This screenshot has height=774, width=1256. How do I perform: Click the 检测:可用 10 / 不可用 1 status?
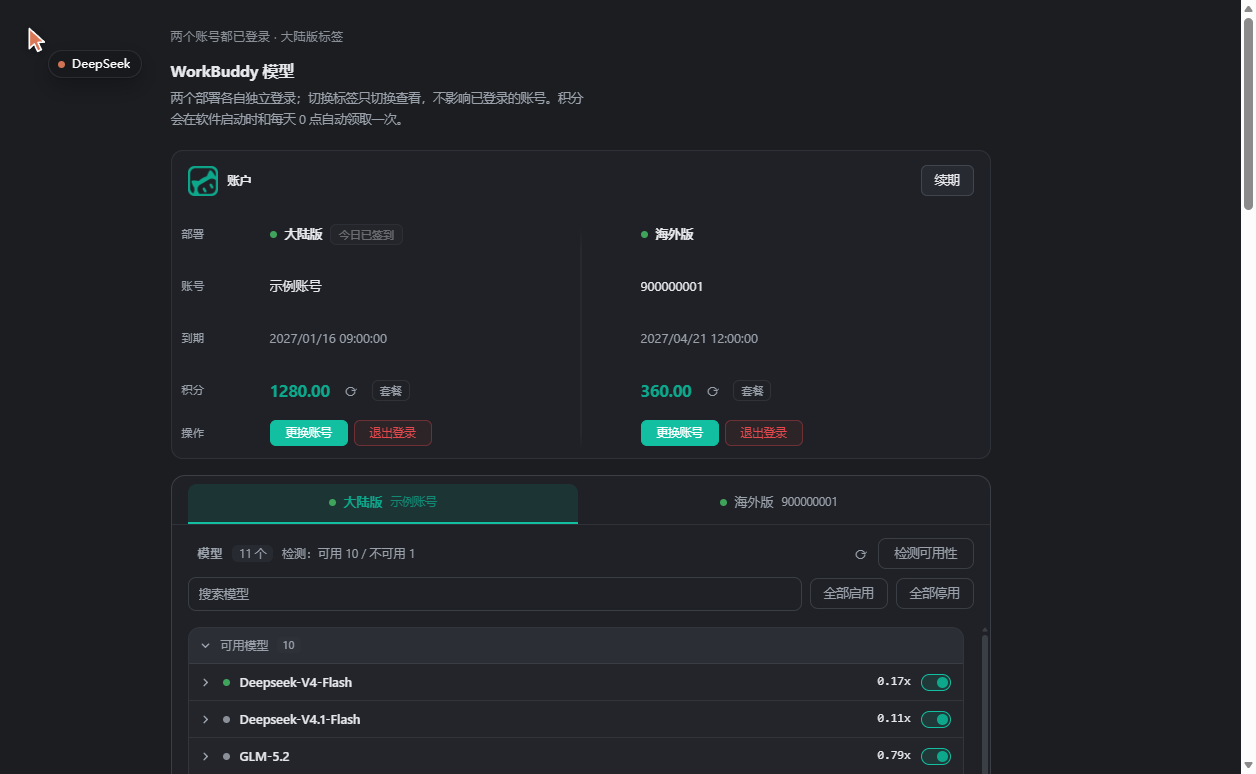(348, 554)
